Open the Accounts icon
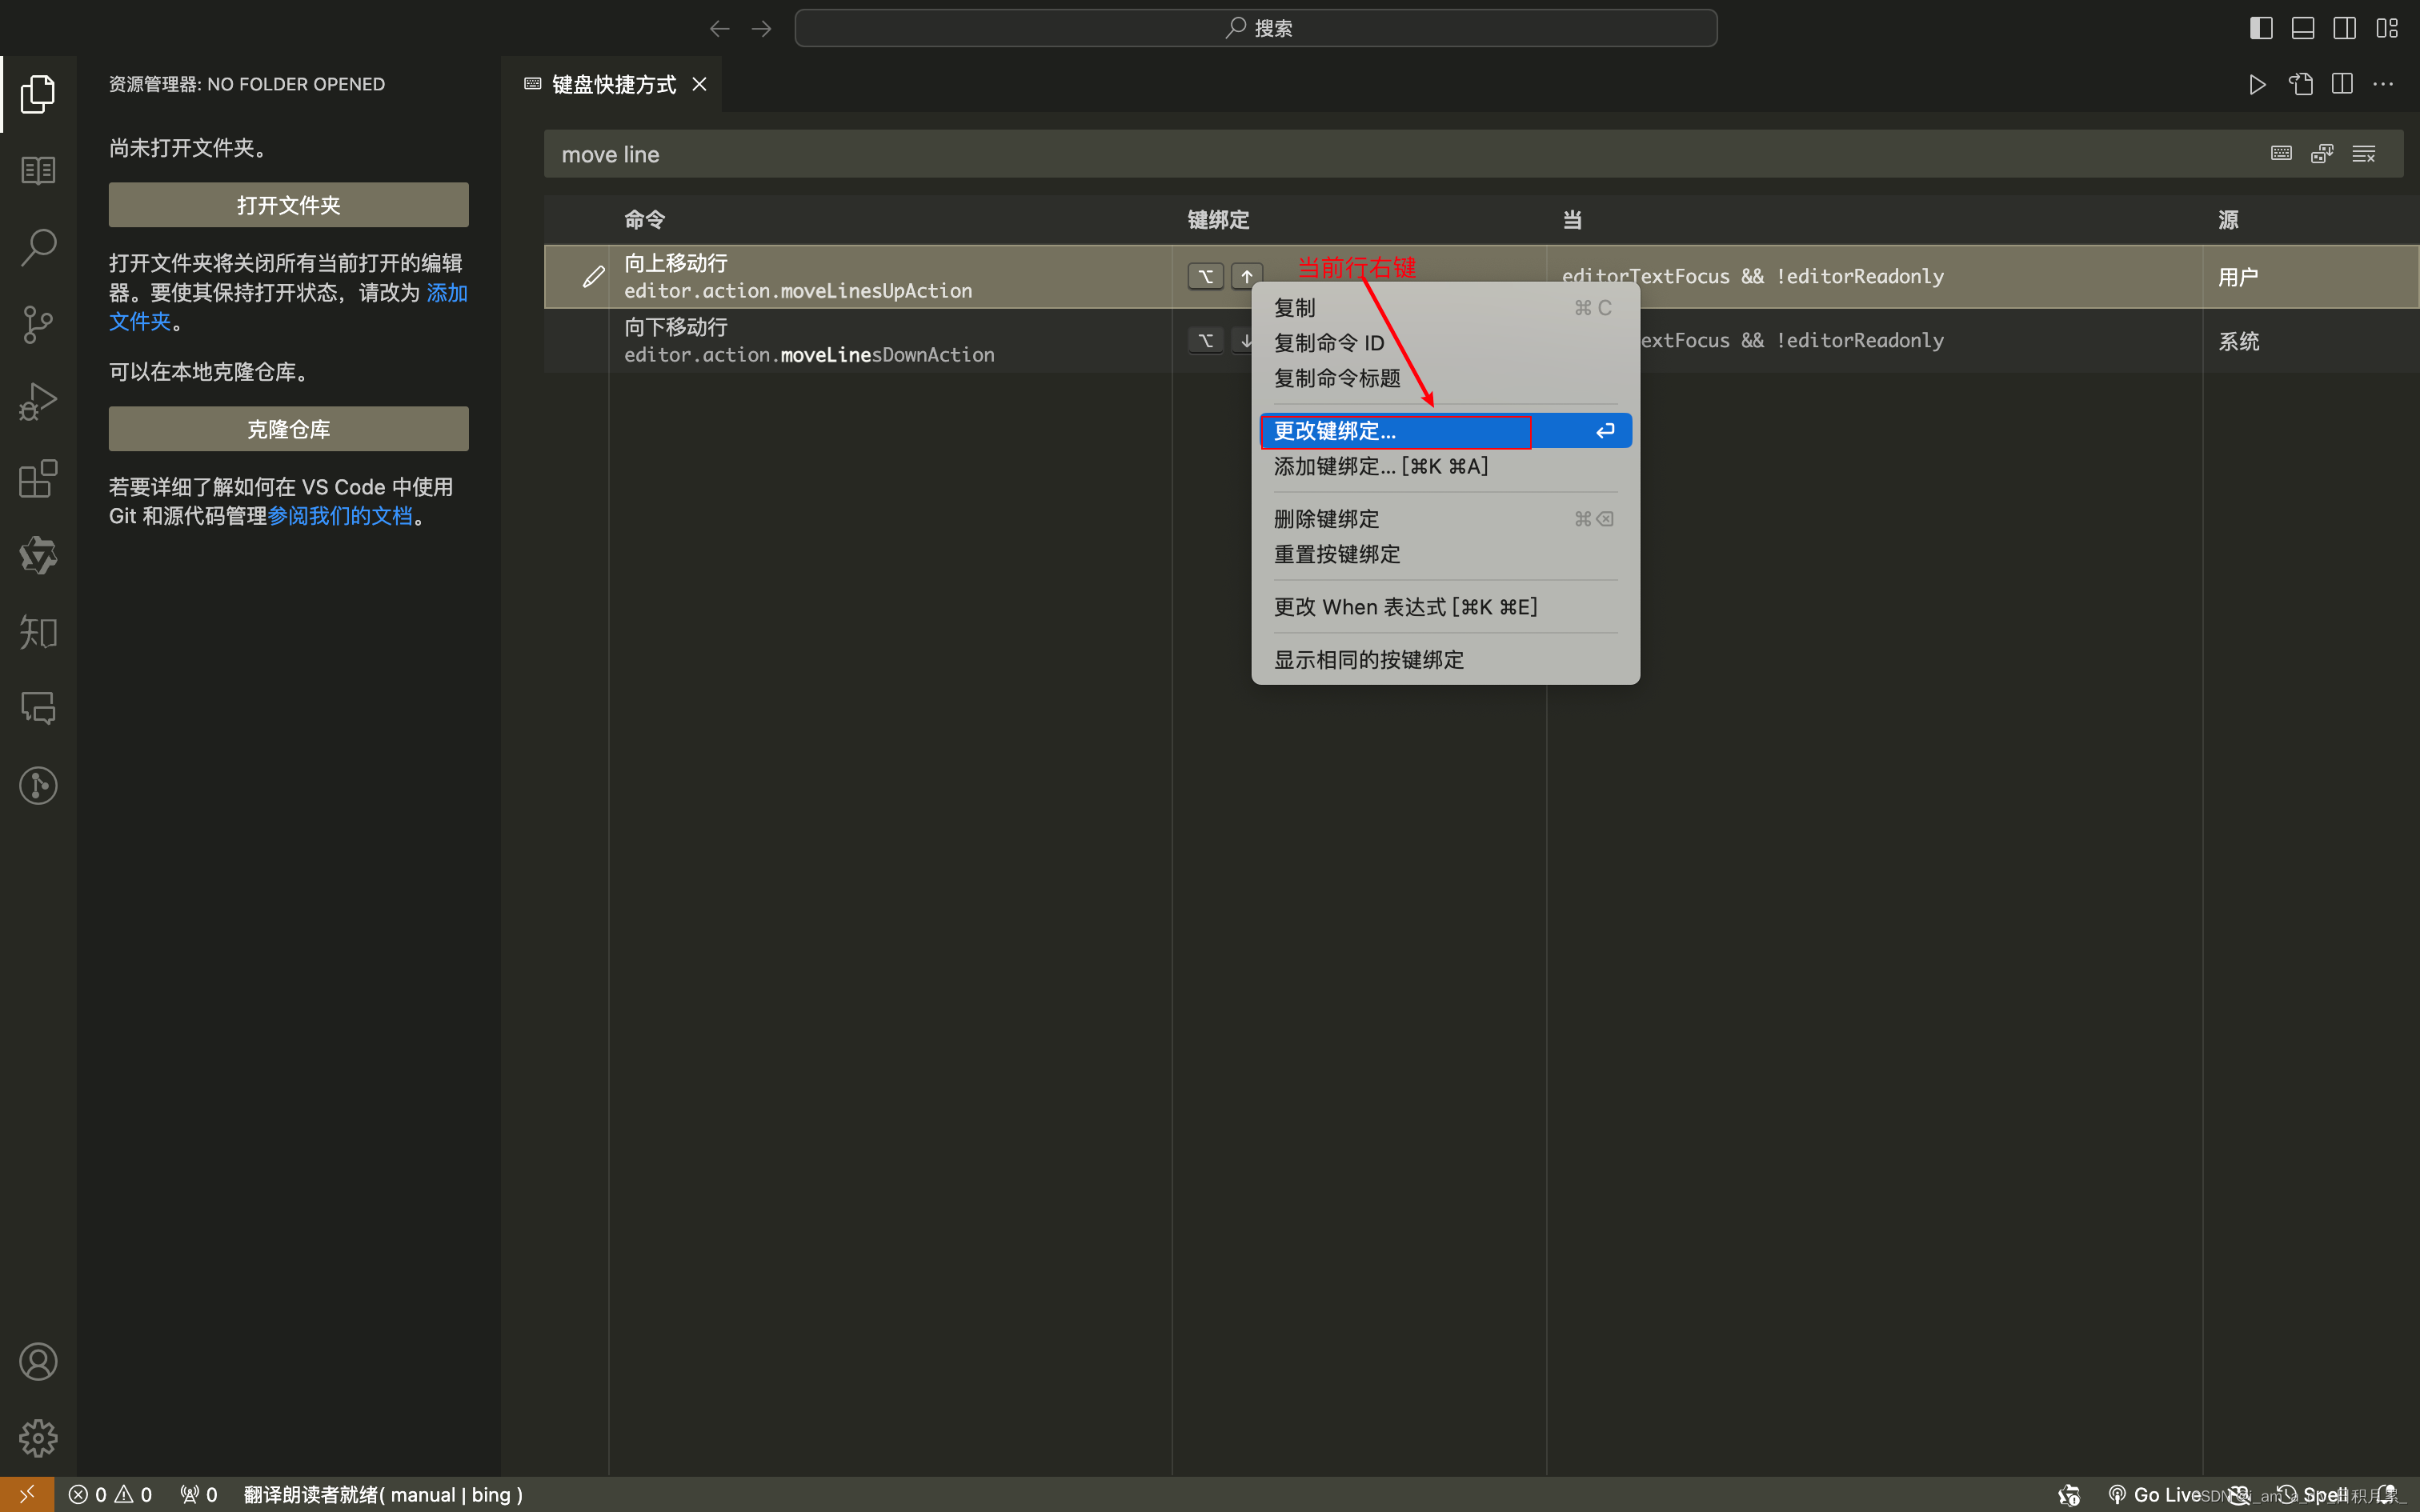The height and width of the screenshot is (1512, 2420). click(38, 1362)
